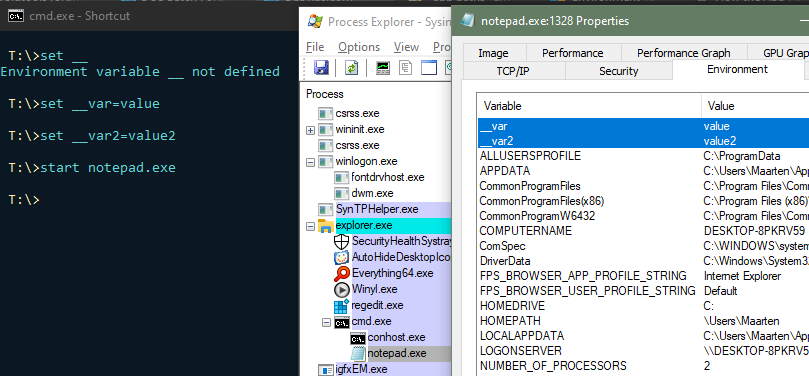Select the Environment tab
Image resolution: width=809 pixels, height=376 pixels.
pos(737,70)
